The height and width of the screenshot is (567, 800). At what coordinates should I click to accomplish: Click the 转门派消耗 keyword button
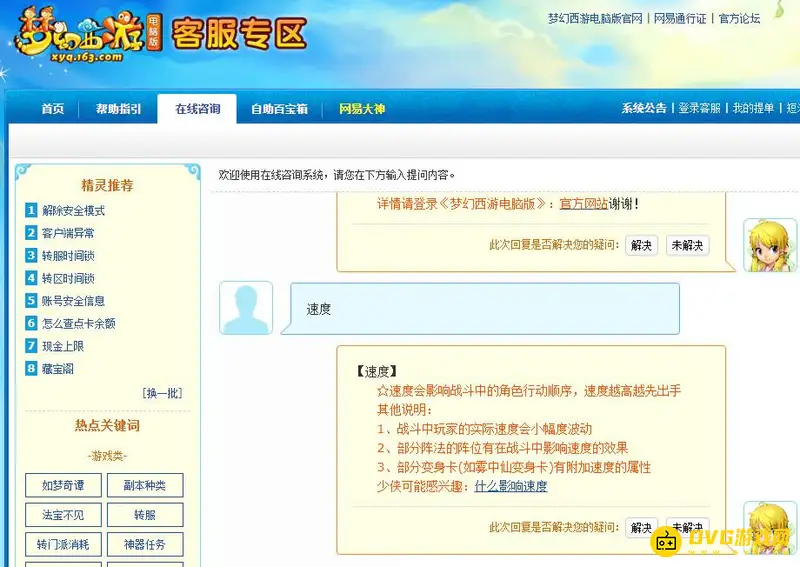(x=63, y=545)
